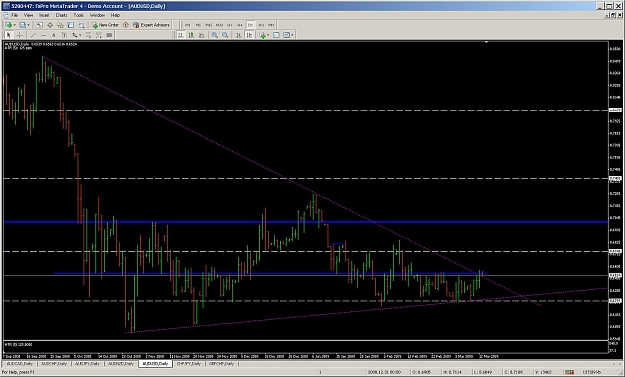Switch to the AUDJPY,Daily chart tab

[86, 363]
